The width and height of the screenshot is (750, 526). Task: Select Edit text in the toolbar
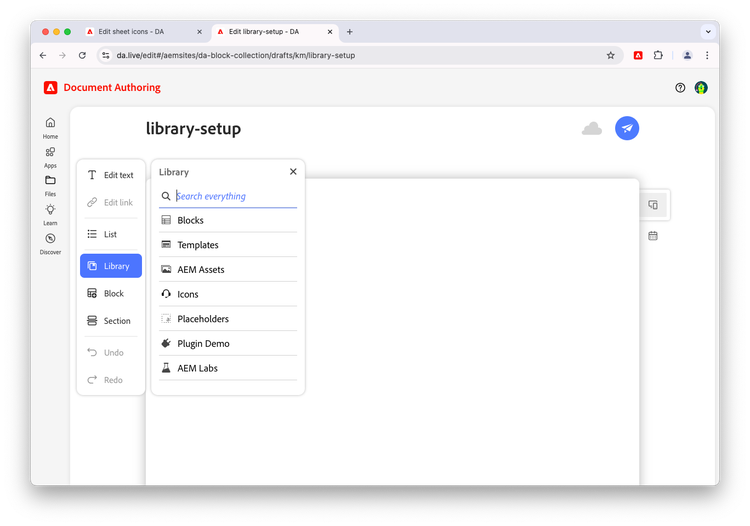(111, 175)
